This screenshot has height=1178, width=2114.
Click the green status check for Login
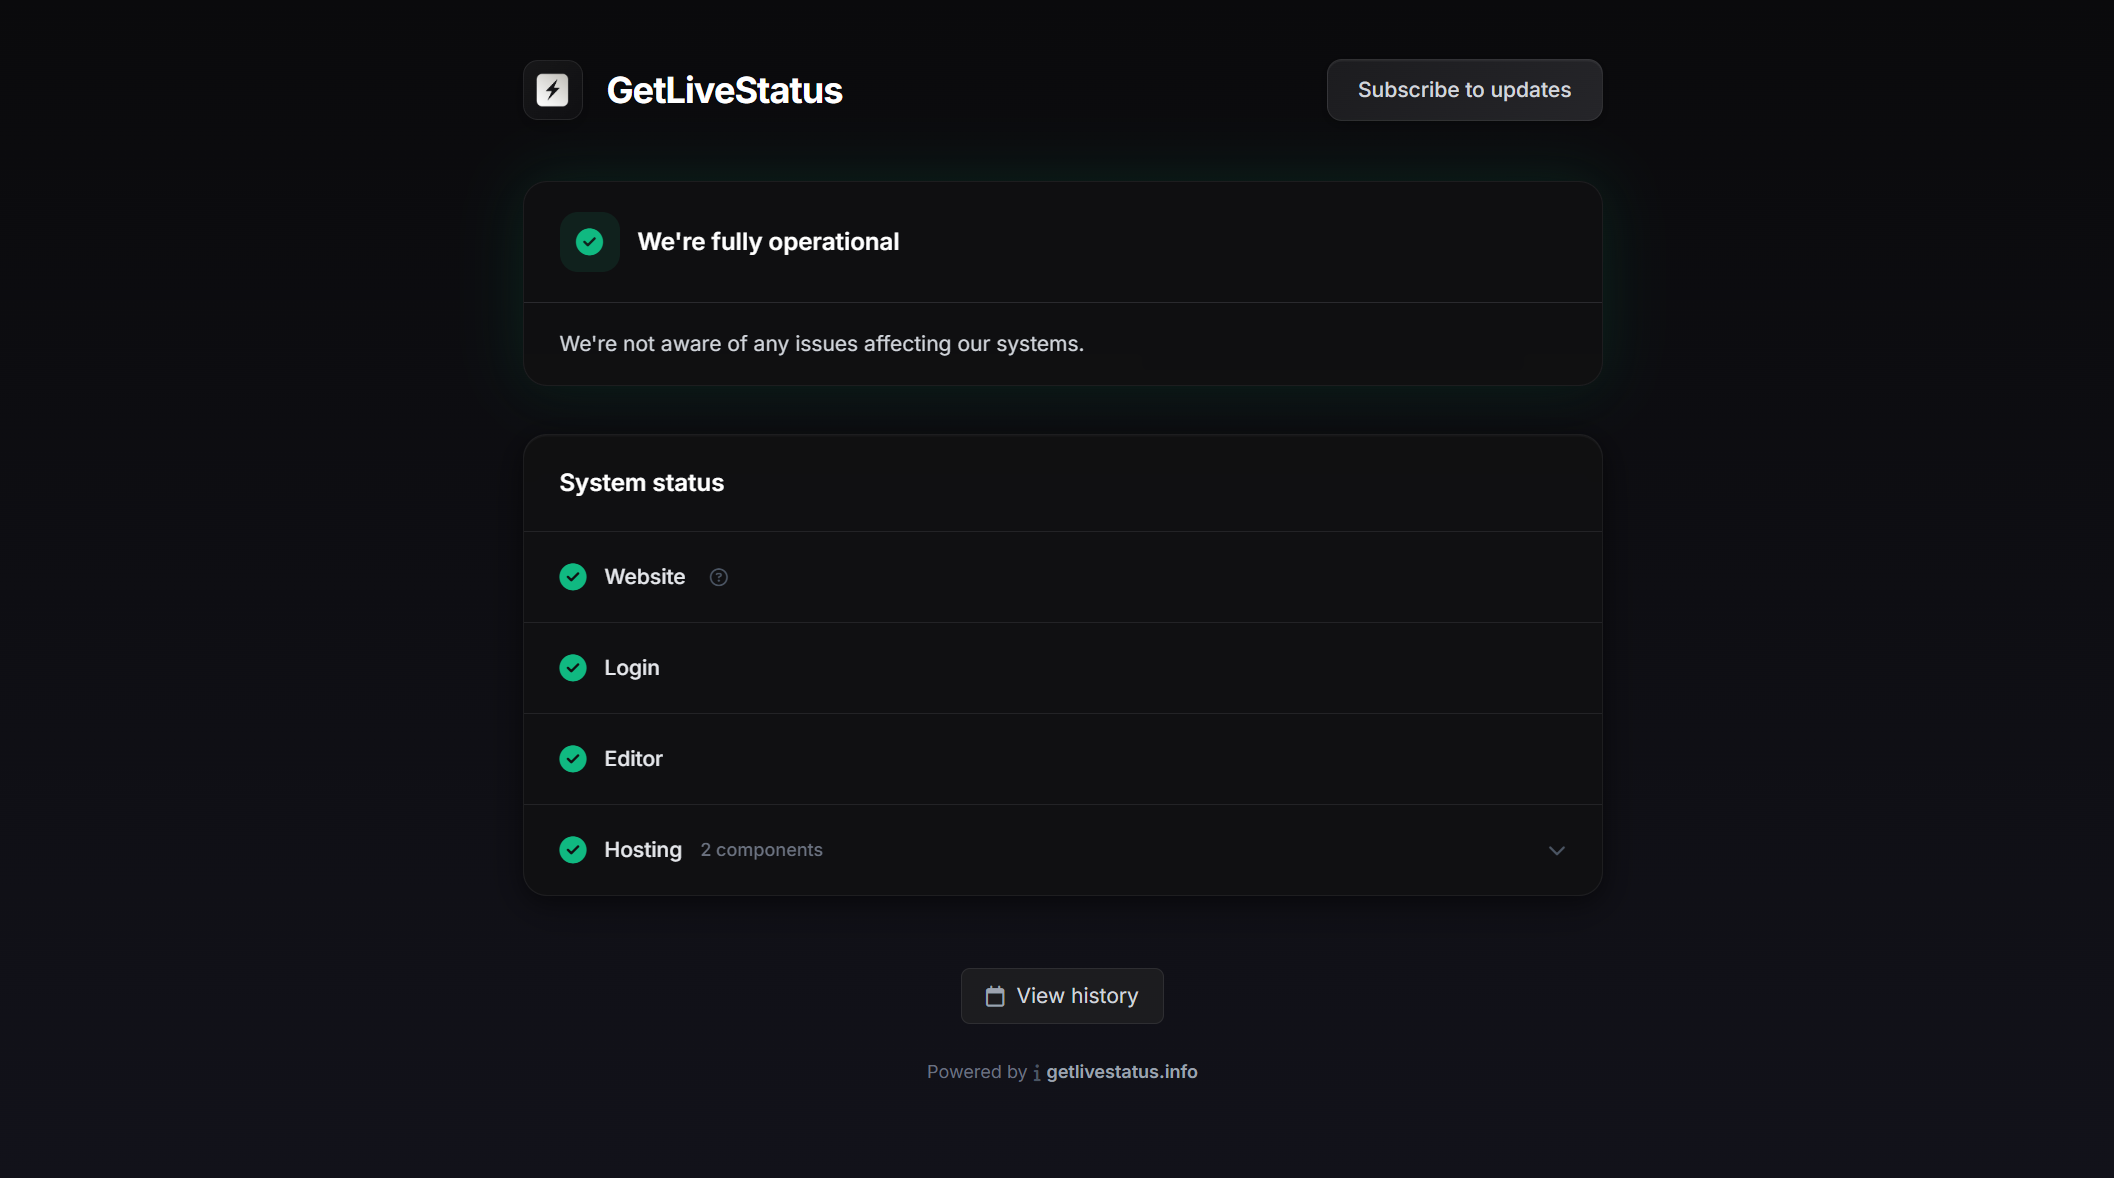coord(573,668)
